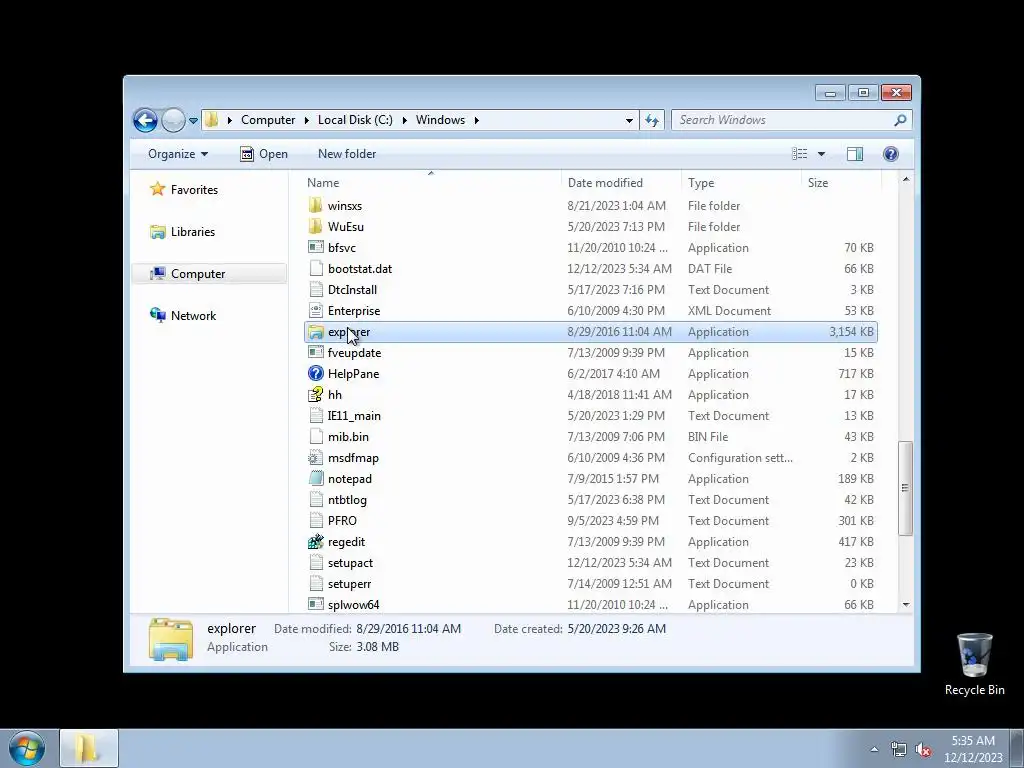Select the fveupdate application icon

(315, 353)
